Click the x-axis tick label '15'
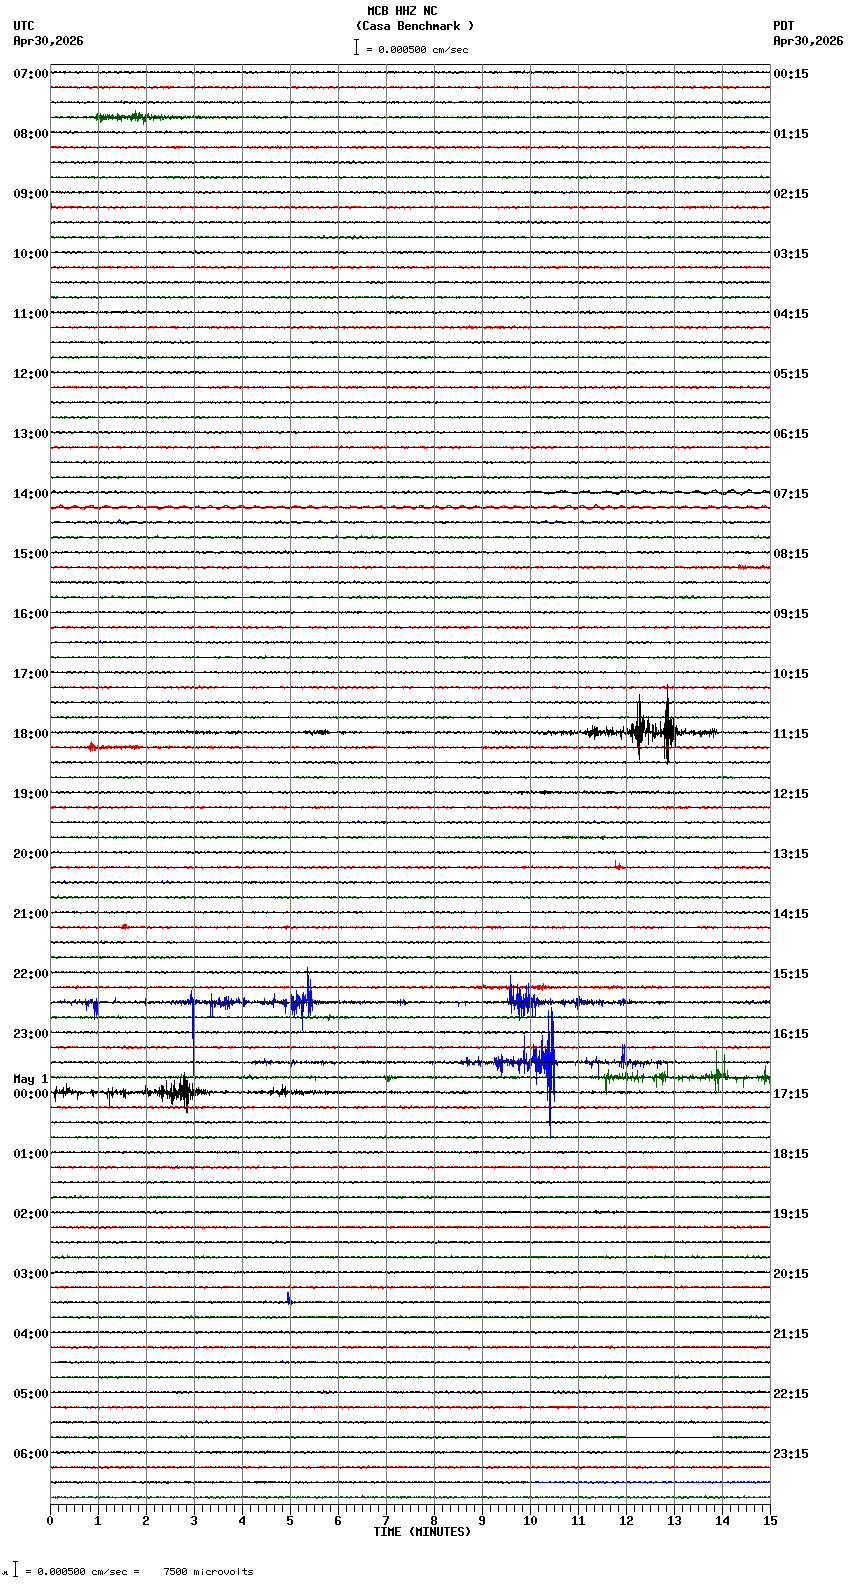850x1584 pixels. coord(770,1521)
